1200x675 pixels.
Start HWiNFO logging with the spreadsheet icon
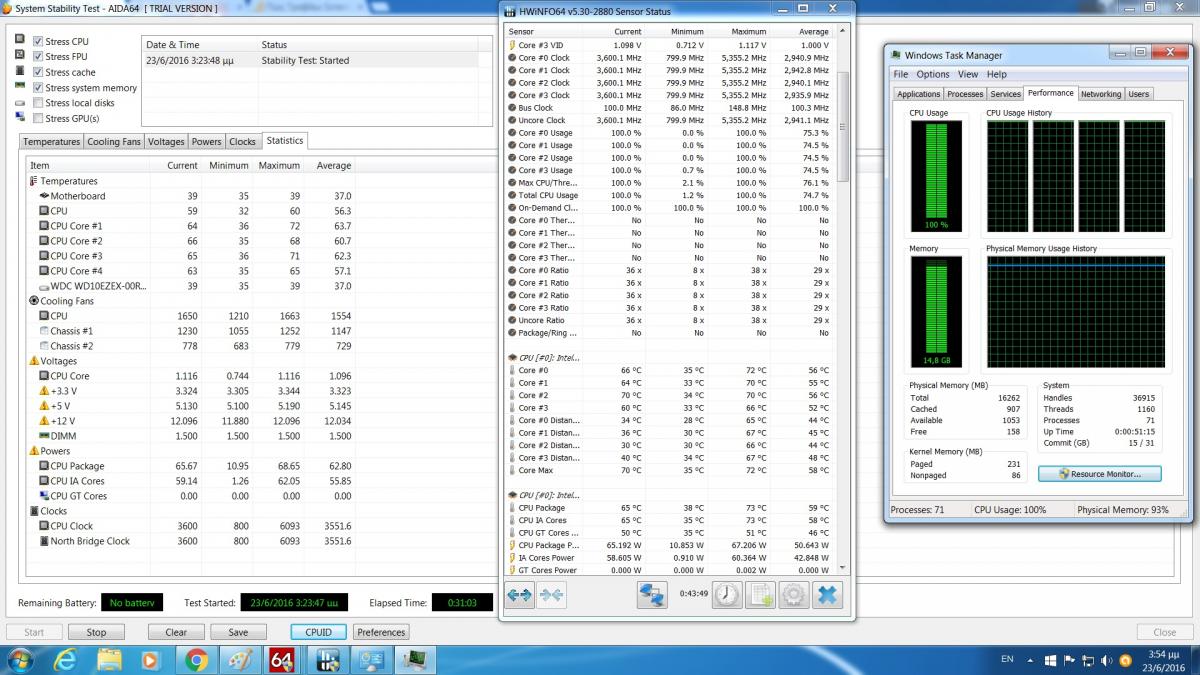[x=761, y=594]
